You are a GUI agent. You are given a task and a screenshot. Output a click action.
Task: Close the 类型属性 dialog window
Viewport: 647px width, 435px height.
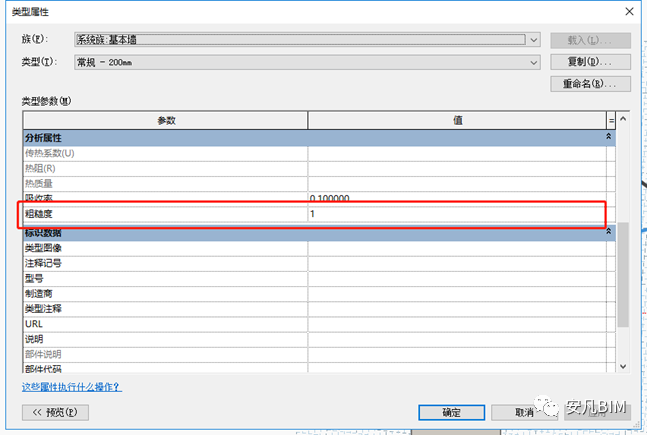[x=626, y=12]
